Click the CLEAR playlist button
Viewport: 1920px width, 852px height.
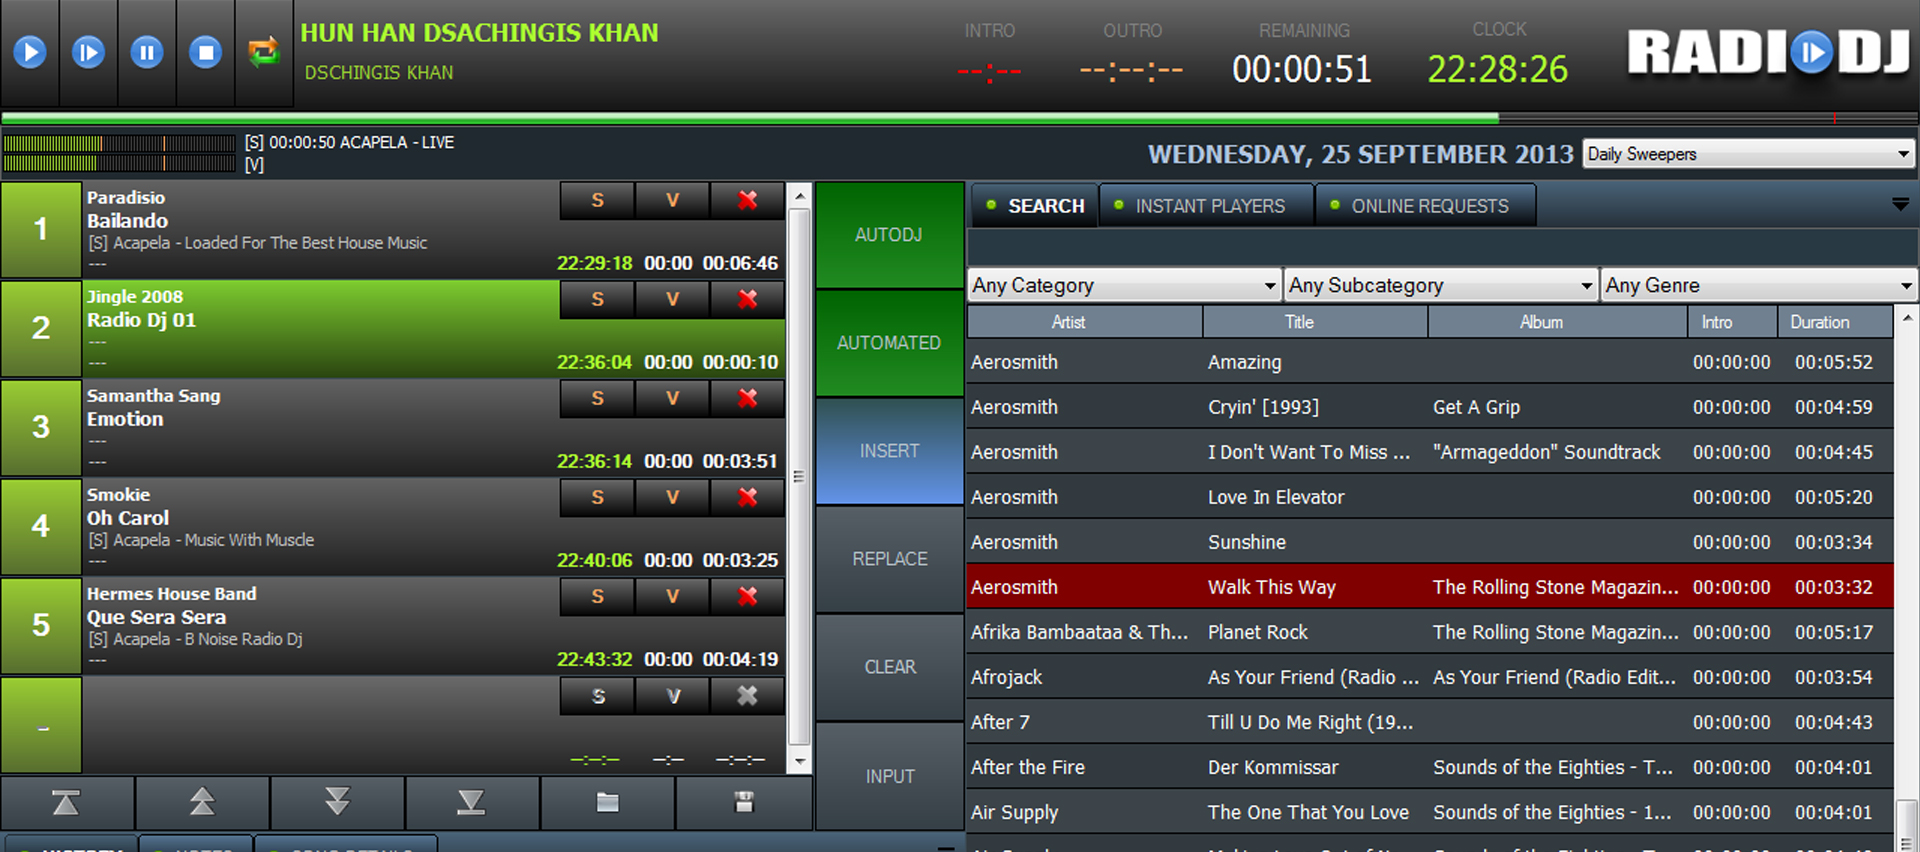(889, 667)
